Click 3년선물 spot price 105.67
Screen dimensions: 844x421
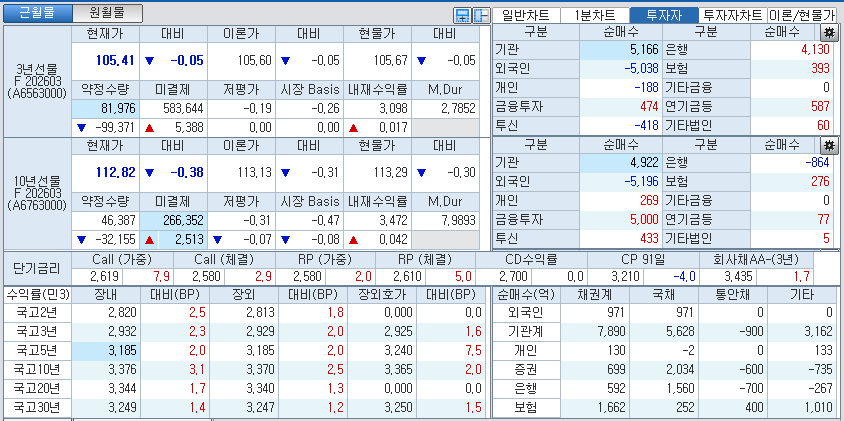[x=377, y=60]
